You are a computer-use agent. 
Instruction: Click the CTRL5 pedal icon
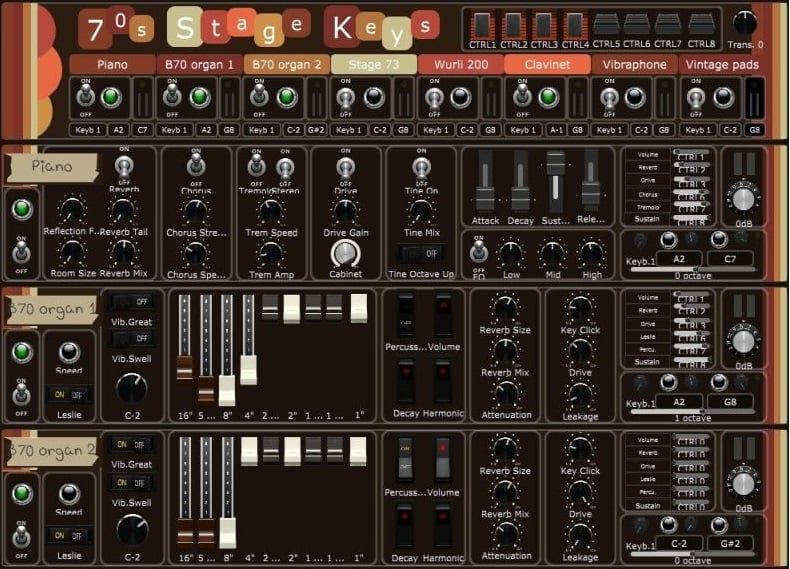pos(606,24)
